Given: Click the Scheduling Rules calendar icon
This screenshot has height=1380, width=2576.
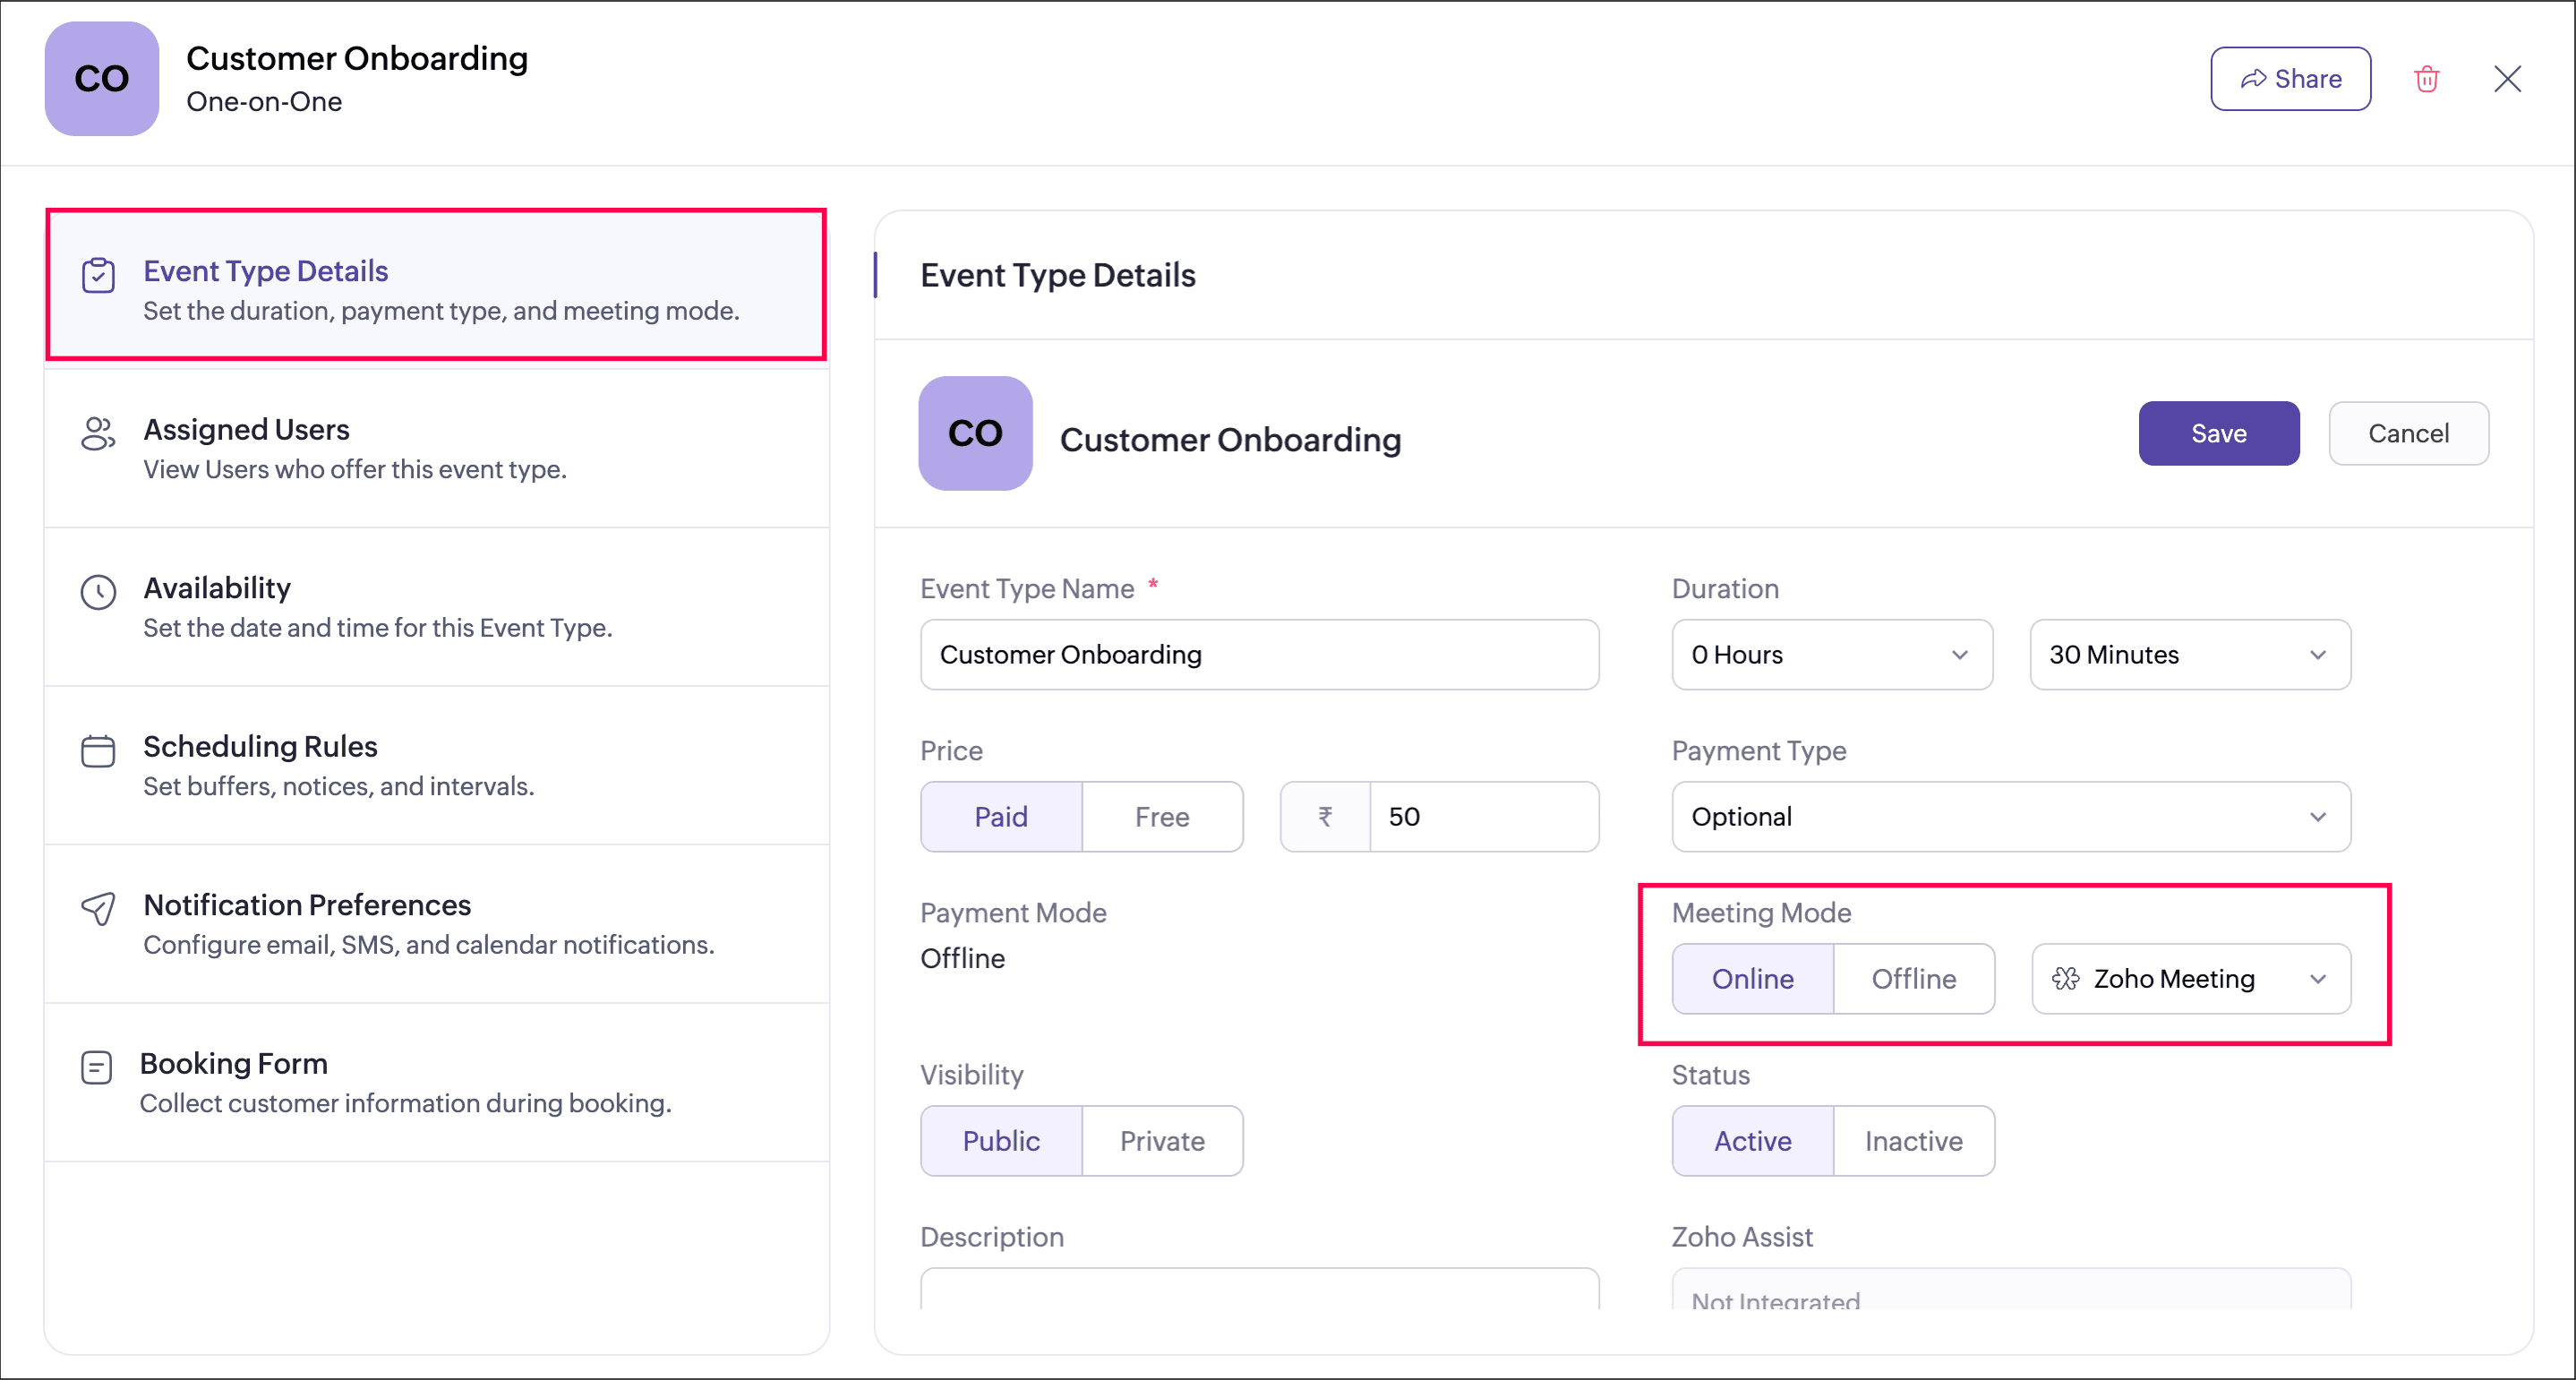Looking at the screenshot, I should point(98,750).
